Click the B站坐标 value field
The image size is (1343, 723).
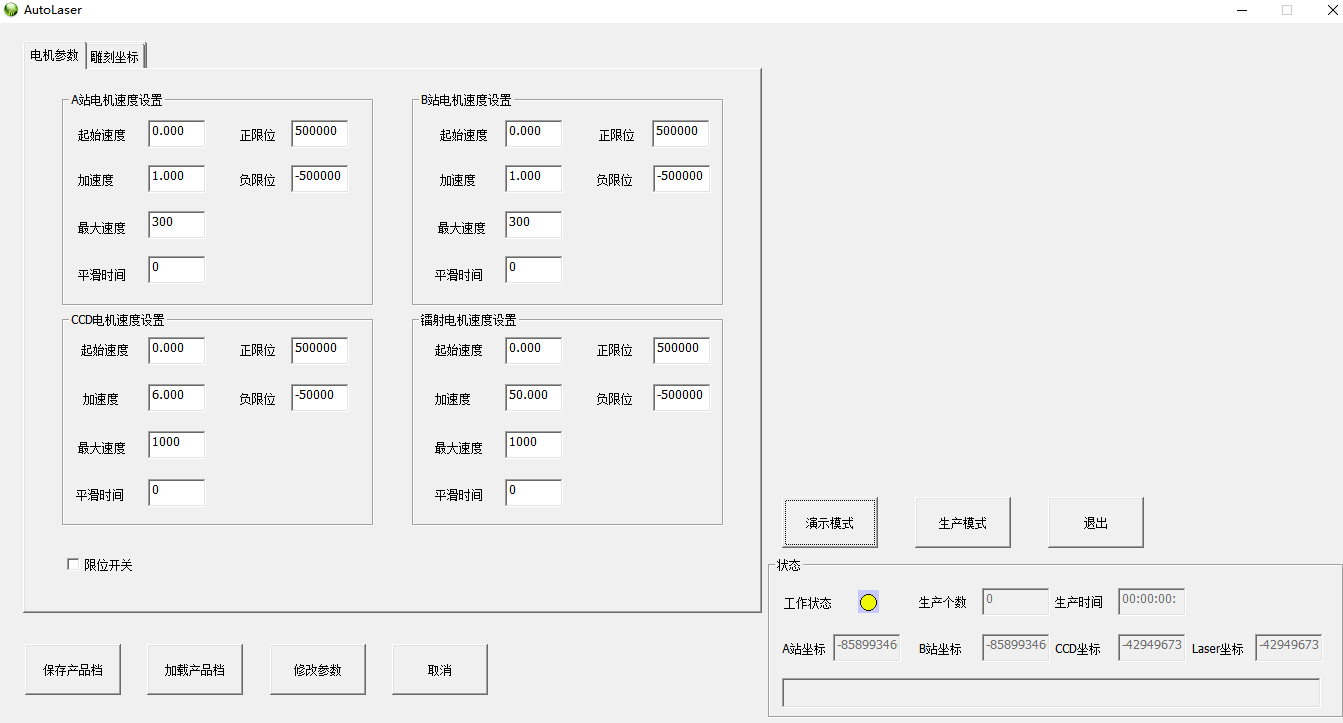point(1016,648)
